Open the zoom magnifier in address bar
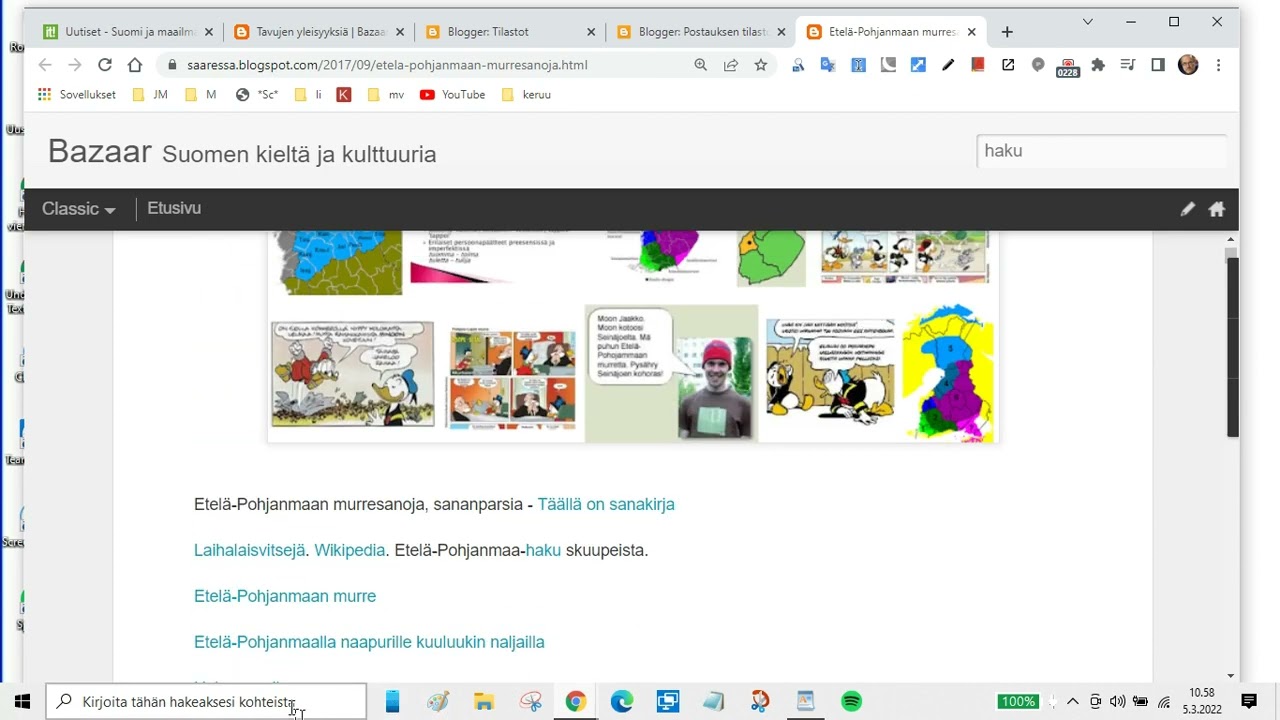1280x720 pixels. [x=701, y=65]
